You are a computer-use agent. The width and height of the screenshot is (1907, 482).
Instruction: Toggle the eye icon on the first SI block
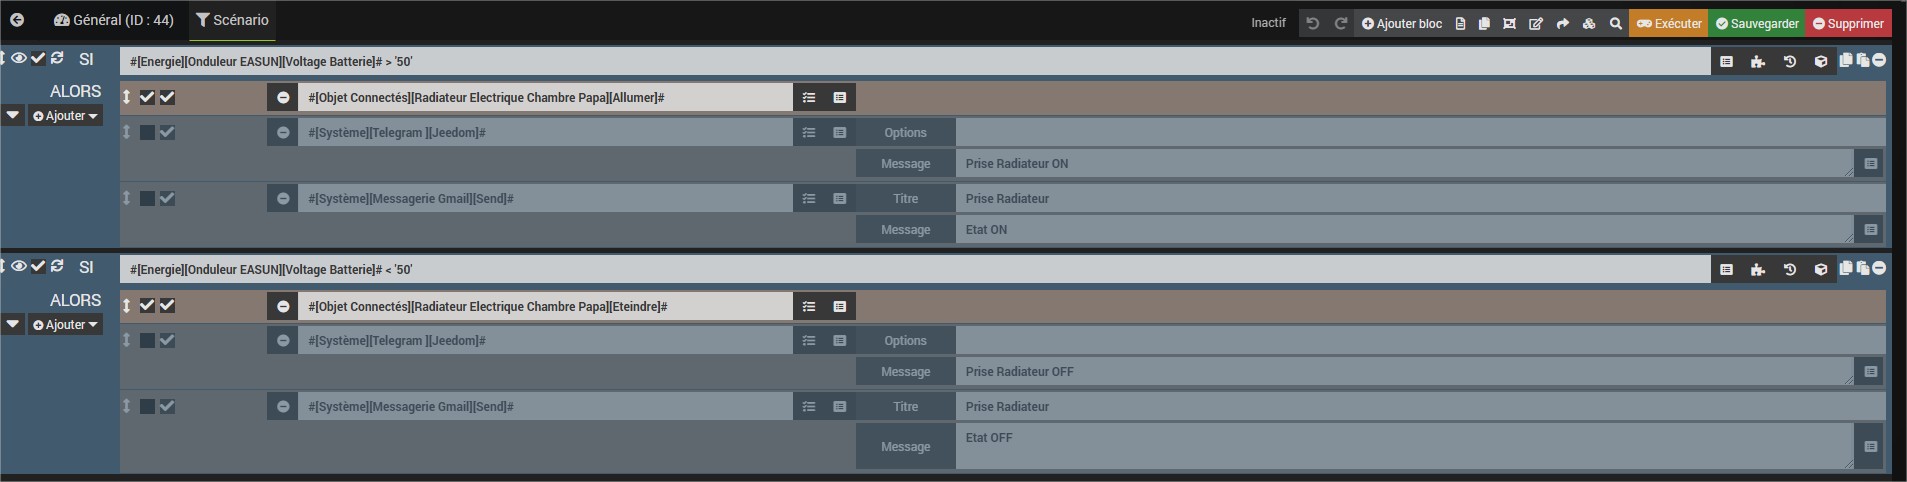[19, 59]
